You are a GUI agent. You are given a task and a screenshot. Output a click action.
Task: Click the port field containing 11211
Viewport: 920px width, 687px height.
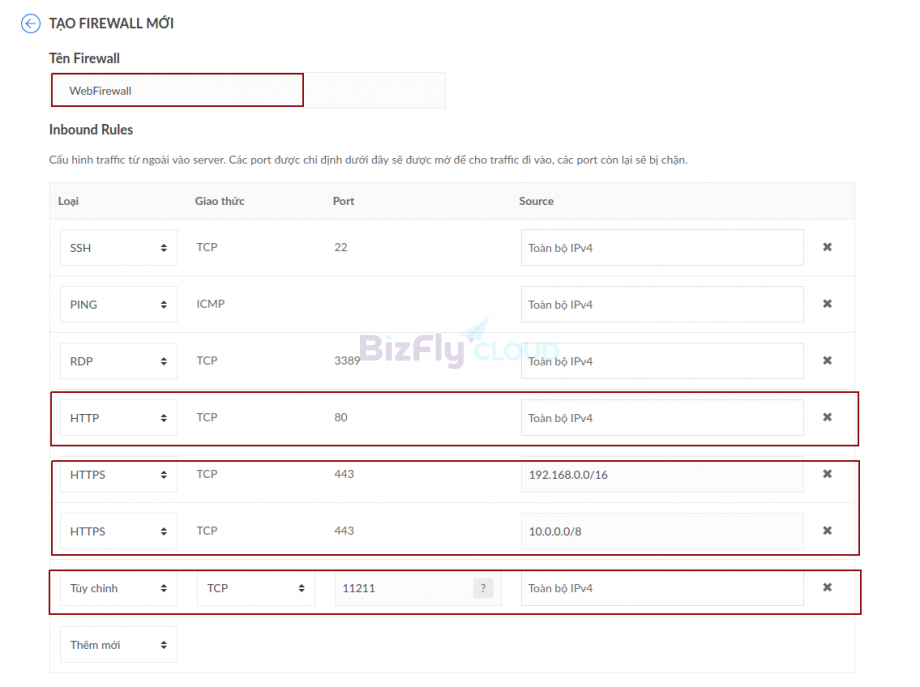(x=418, y=588)
